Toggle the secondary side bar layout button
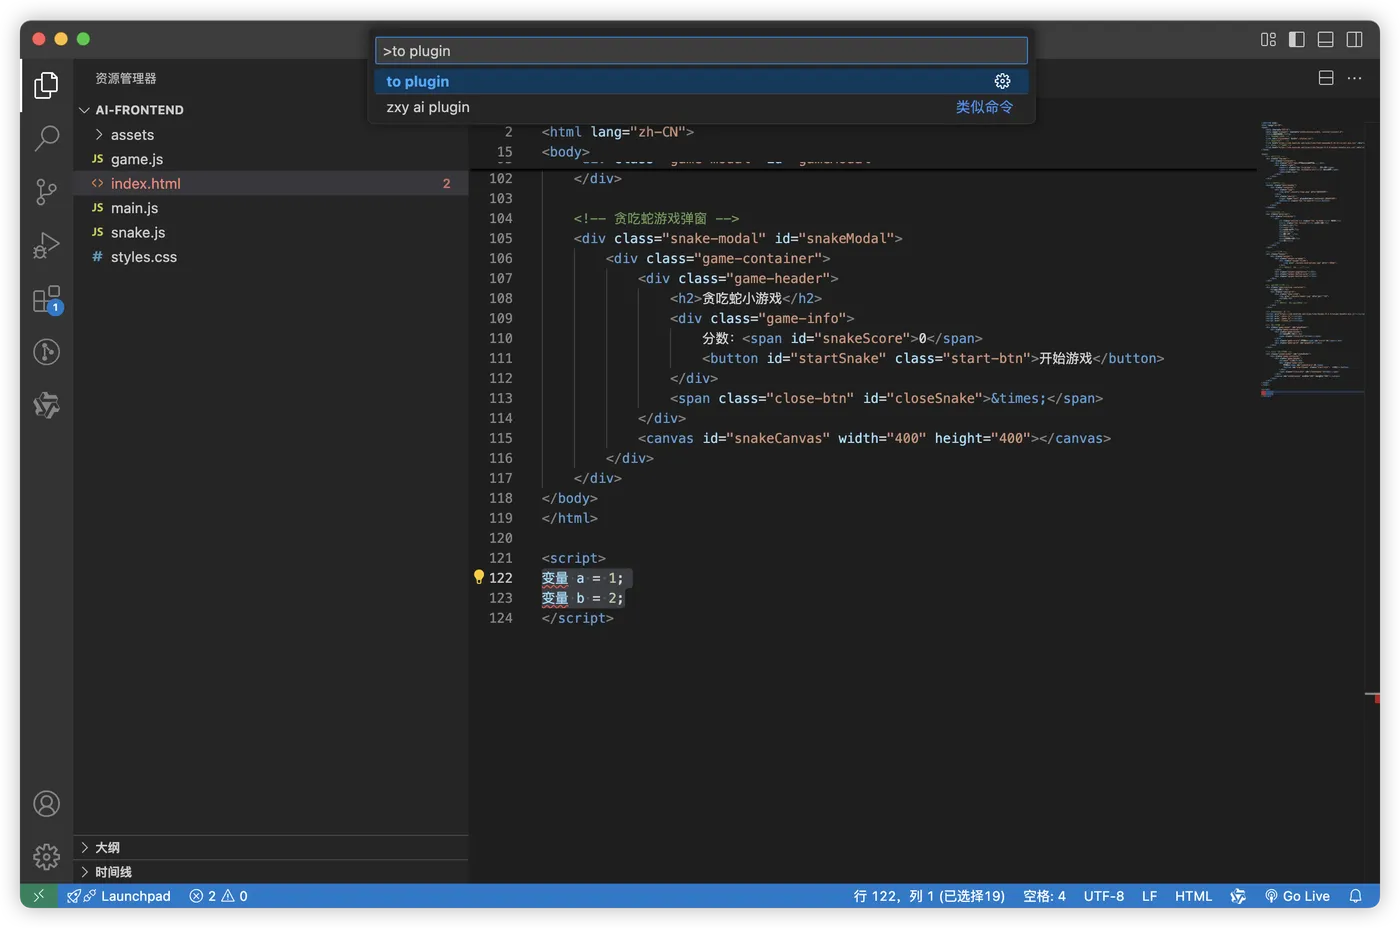Viewport: 1400px width, 928px height. point(1354,39)
